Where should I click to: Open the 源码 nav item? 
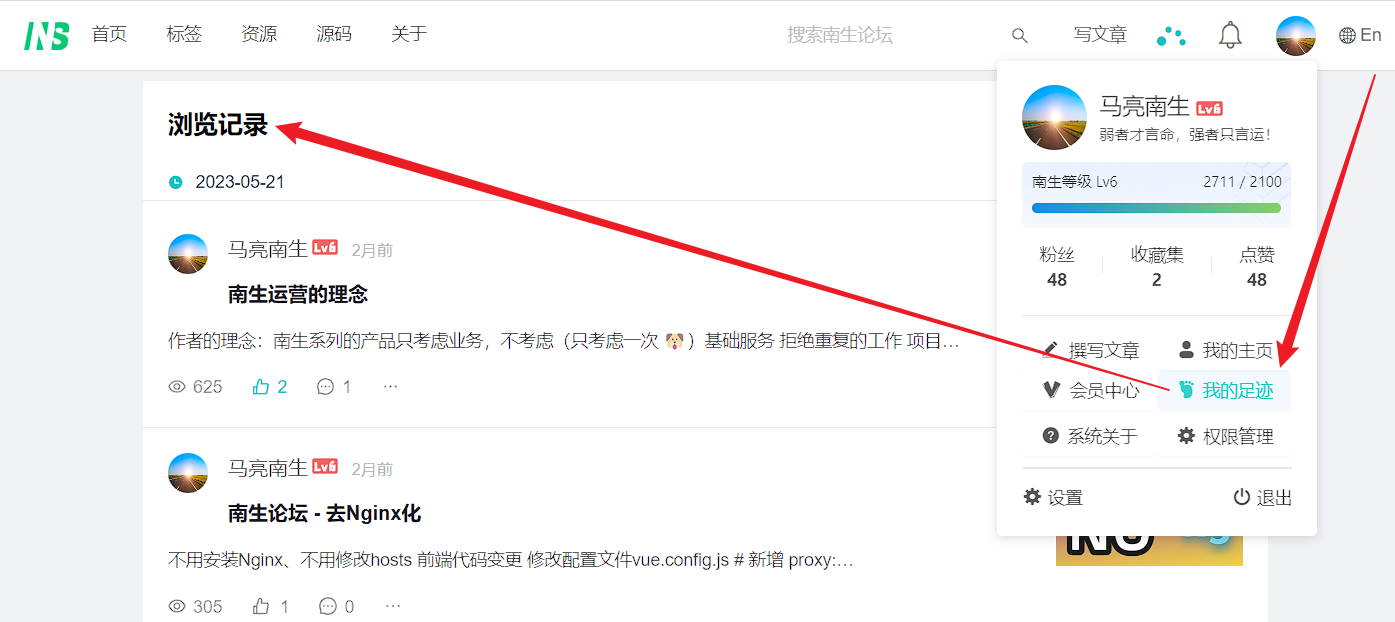(x=334, y=35)
